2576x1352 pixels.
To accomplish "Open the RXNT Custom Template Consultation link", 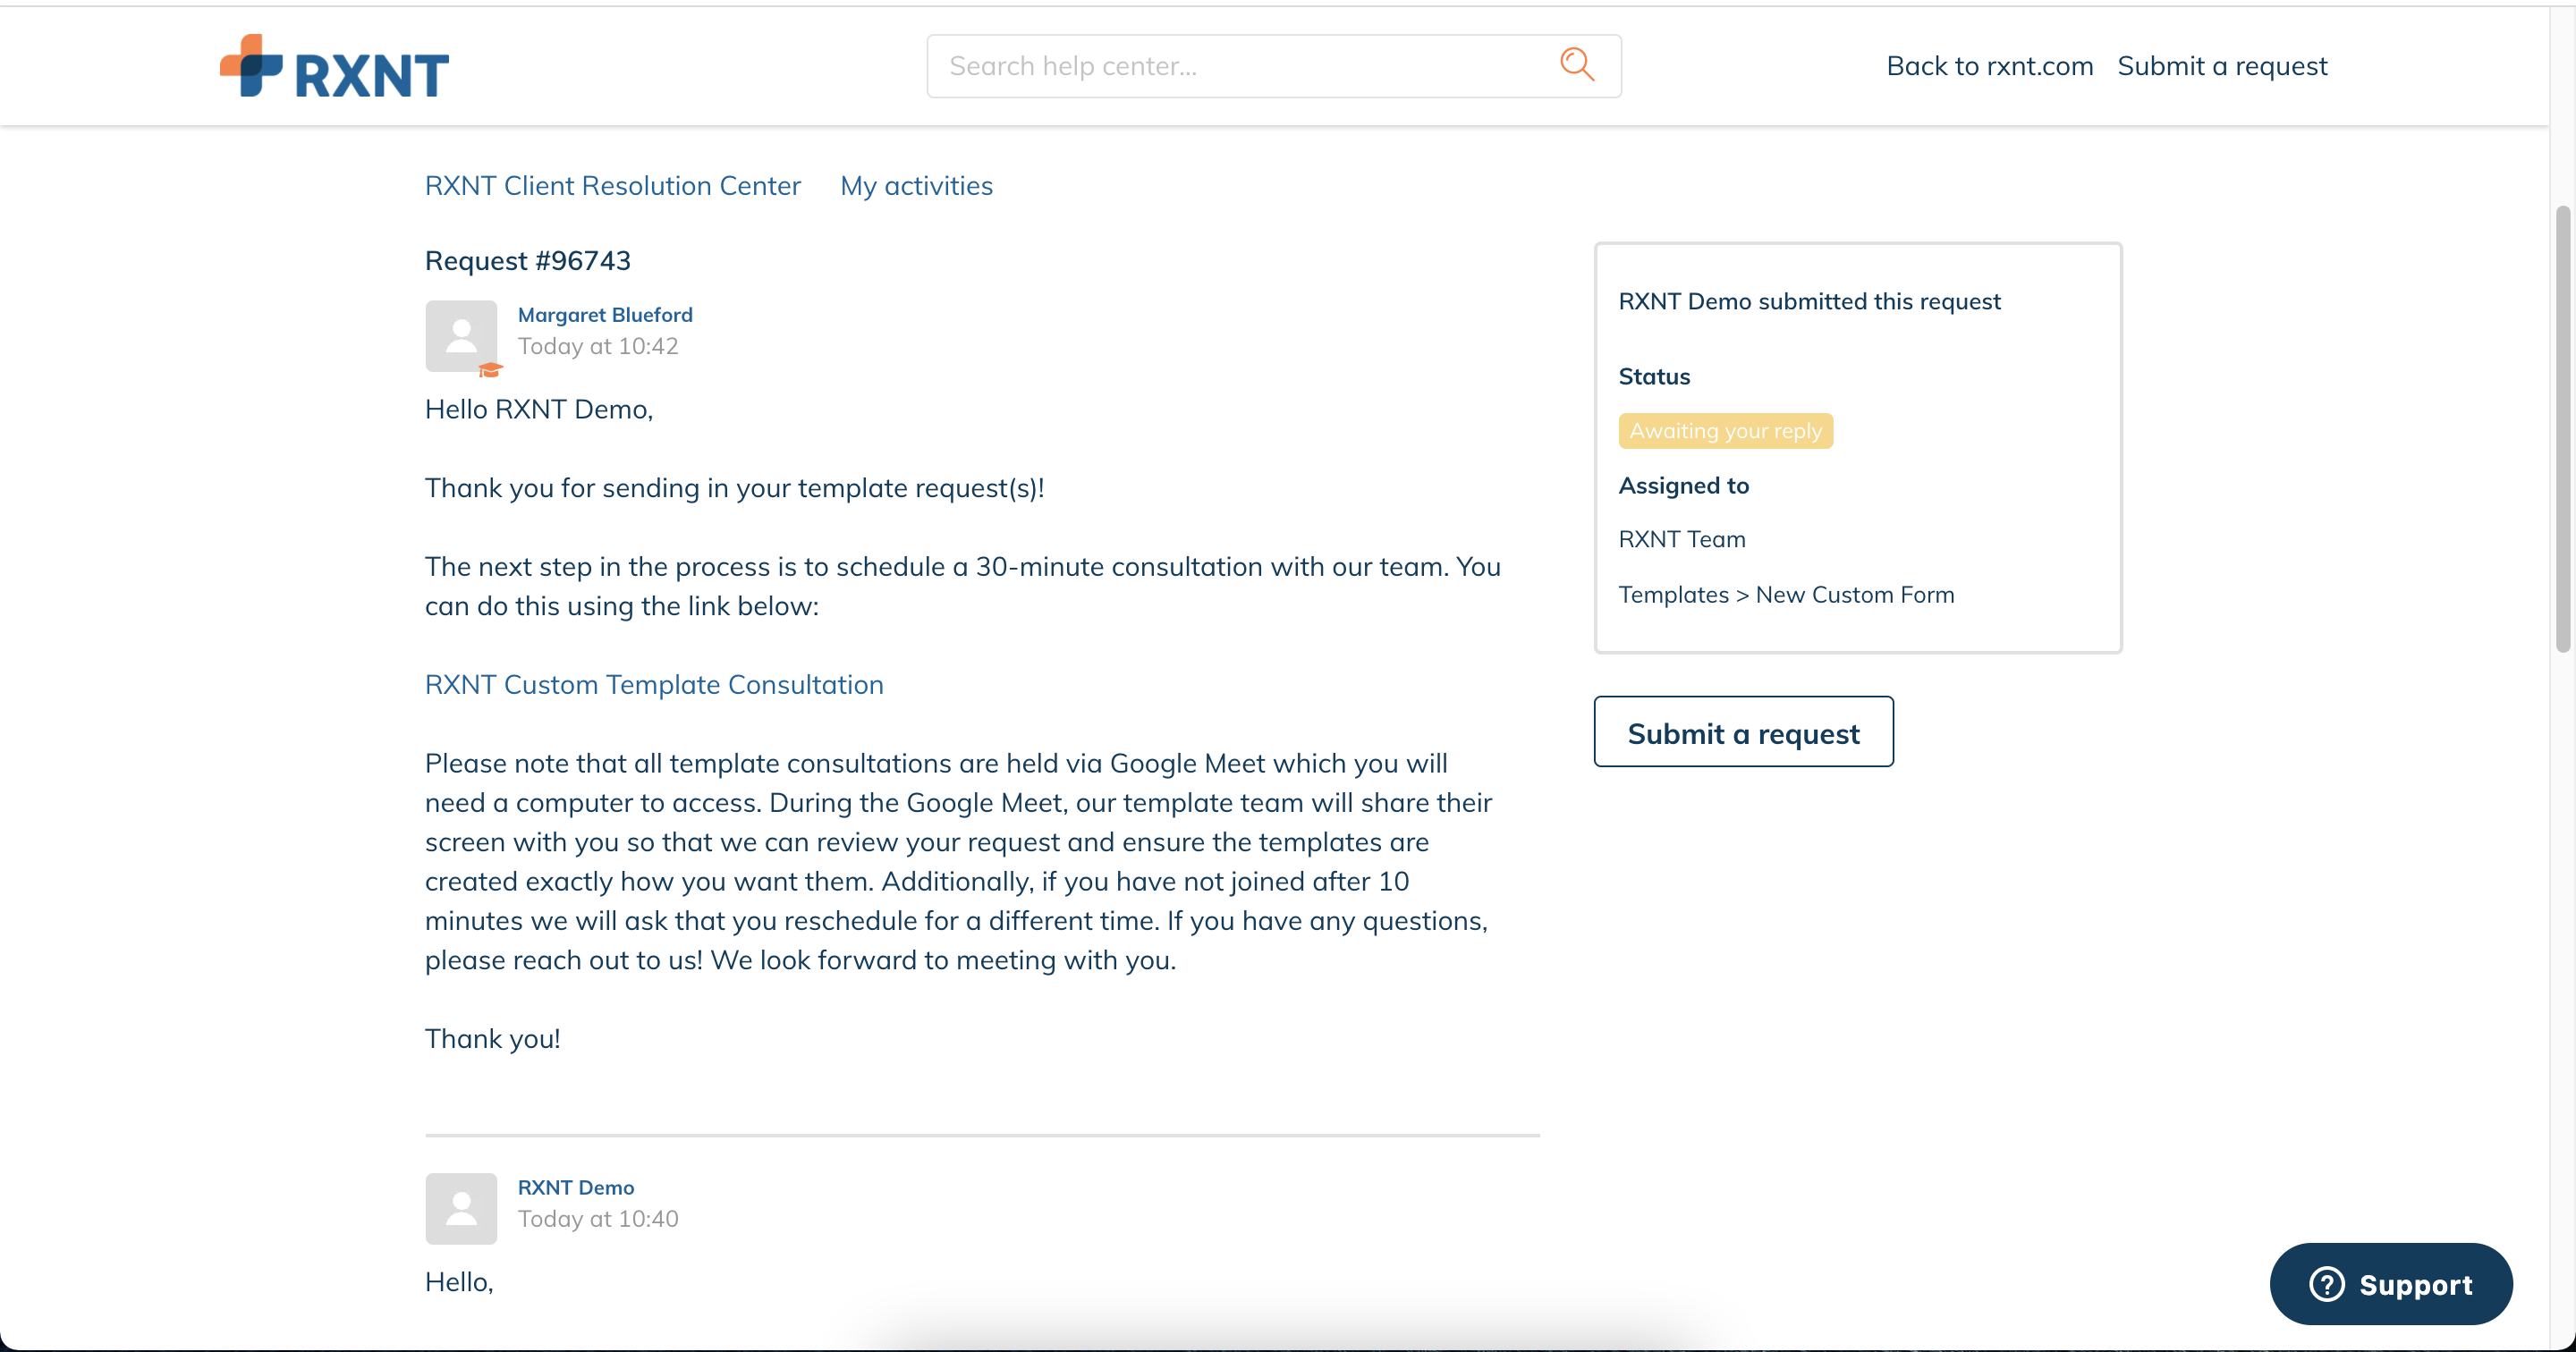I will tap(654, 685).
